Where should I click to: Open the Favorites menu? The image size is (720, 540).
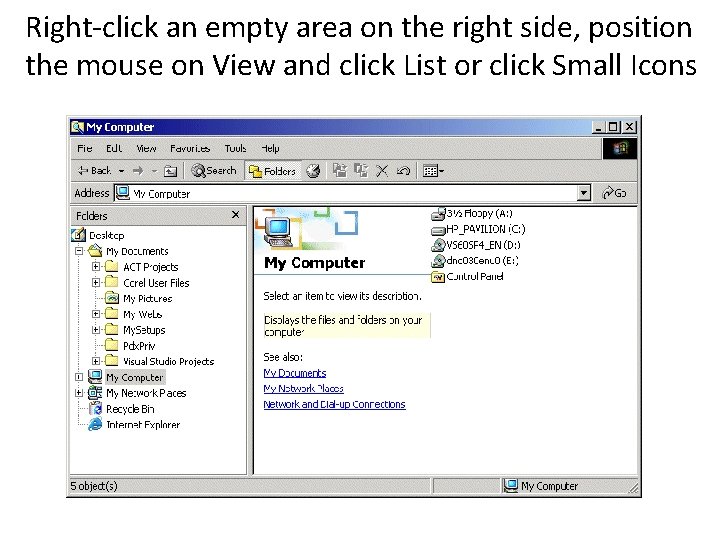tap(190, 148)
